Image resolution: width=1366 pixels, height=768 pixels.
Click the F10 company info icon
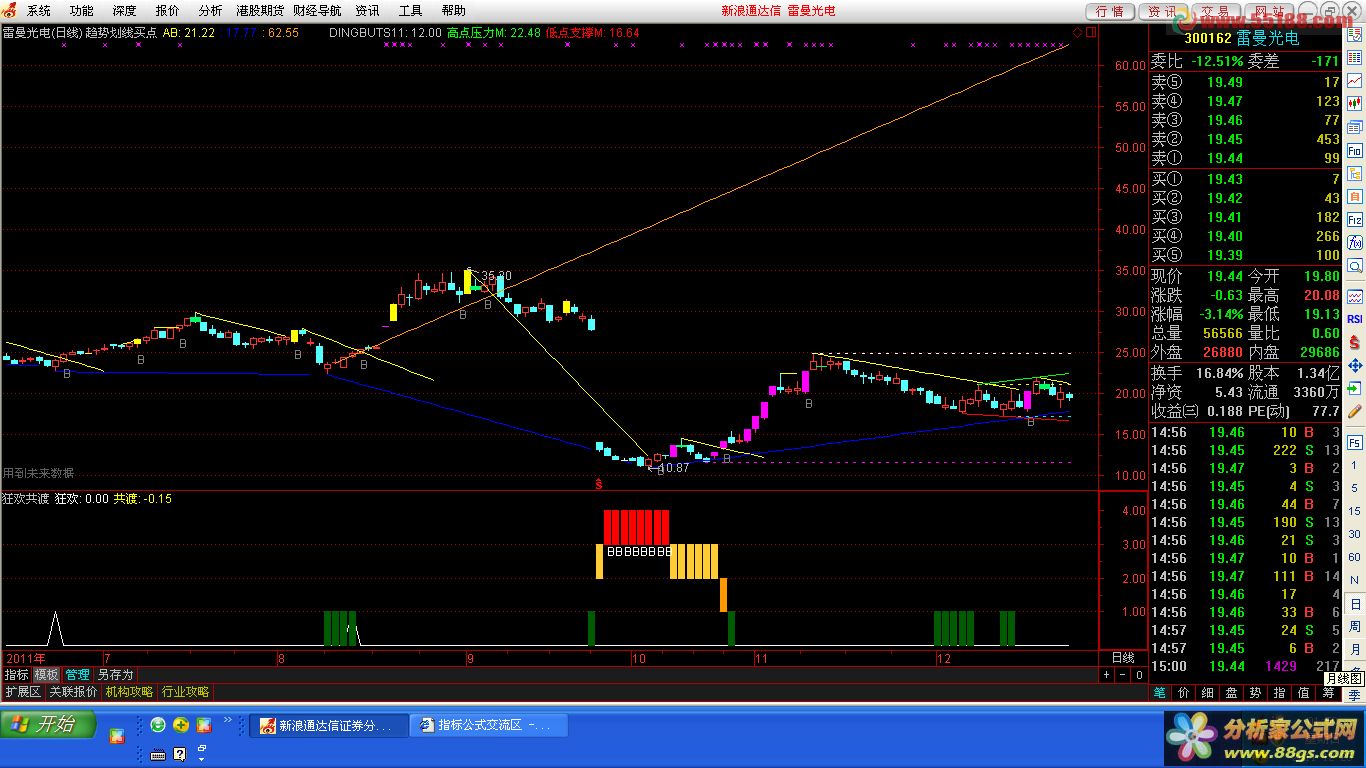click(x=1355, y=150)
